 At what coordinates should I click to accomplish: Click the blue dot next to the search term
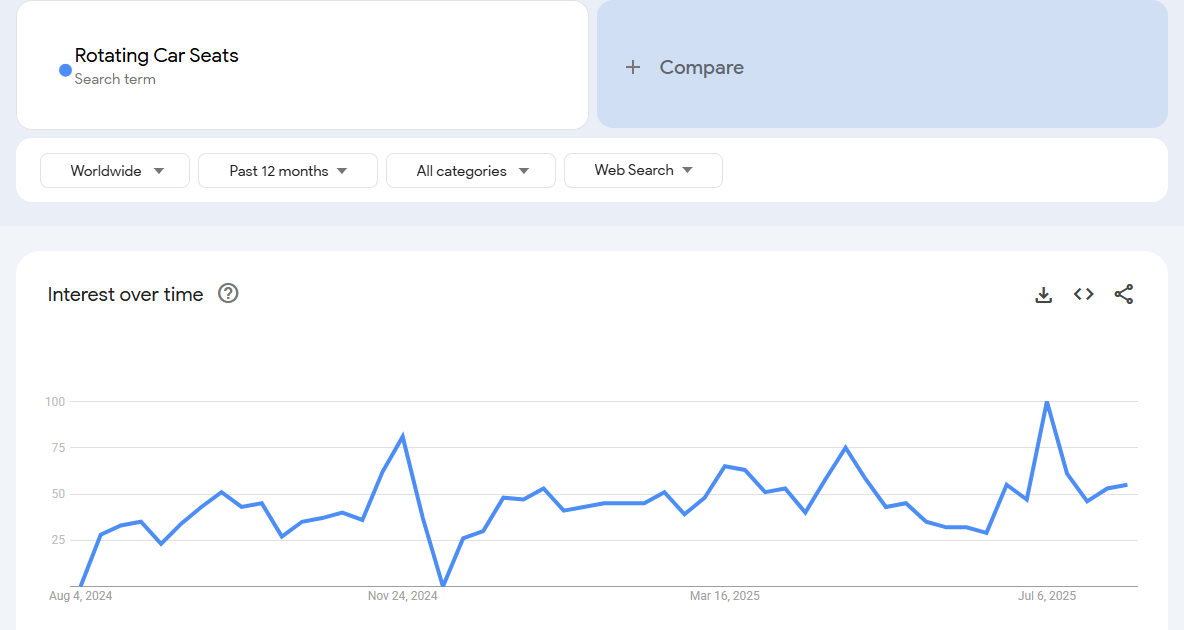tap(65, 70)
